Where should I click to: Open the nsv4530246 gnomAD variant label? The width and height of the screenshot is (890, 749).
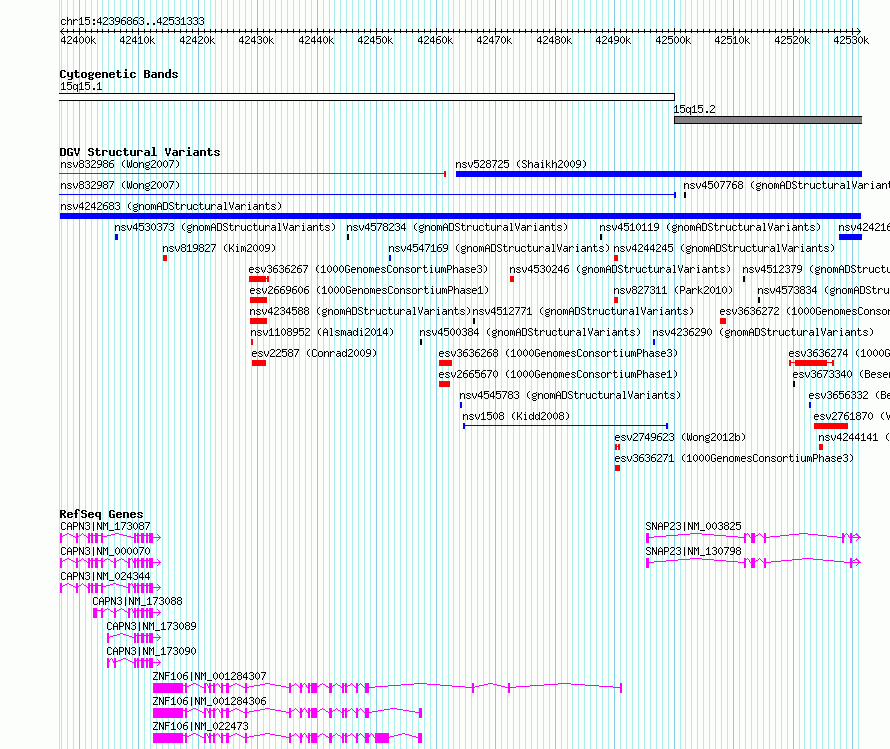click(620, 270)
